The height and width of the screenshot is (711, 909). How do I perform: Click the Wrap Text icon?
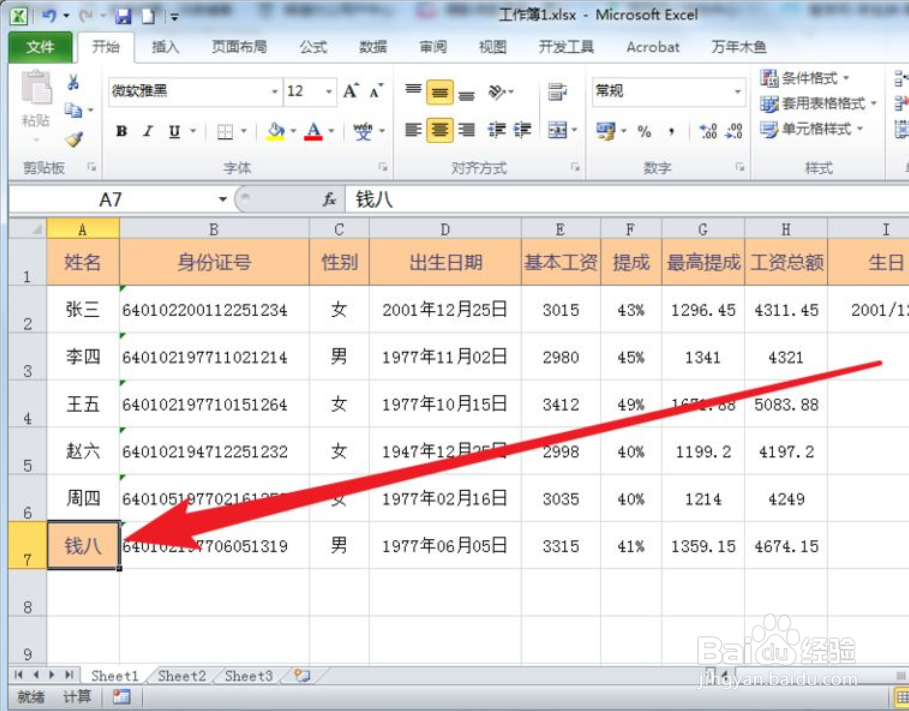point(557,92)
